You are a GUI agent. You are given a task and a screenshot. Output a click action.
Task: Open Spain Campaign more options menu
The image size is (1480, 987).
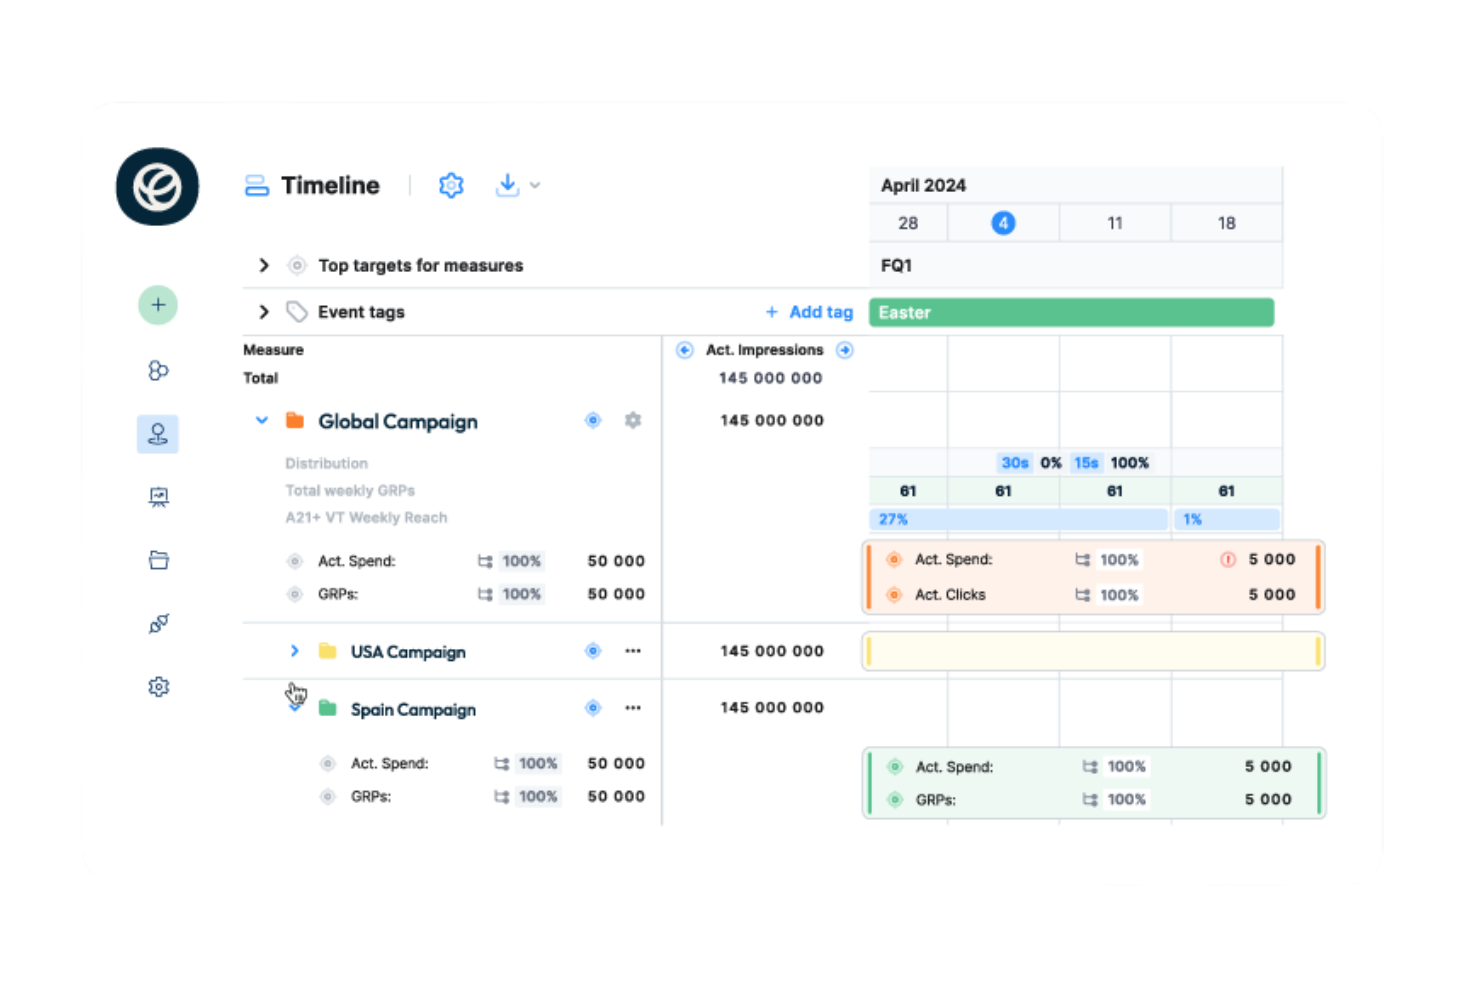pos(633,708)
